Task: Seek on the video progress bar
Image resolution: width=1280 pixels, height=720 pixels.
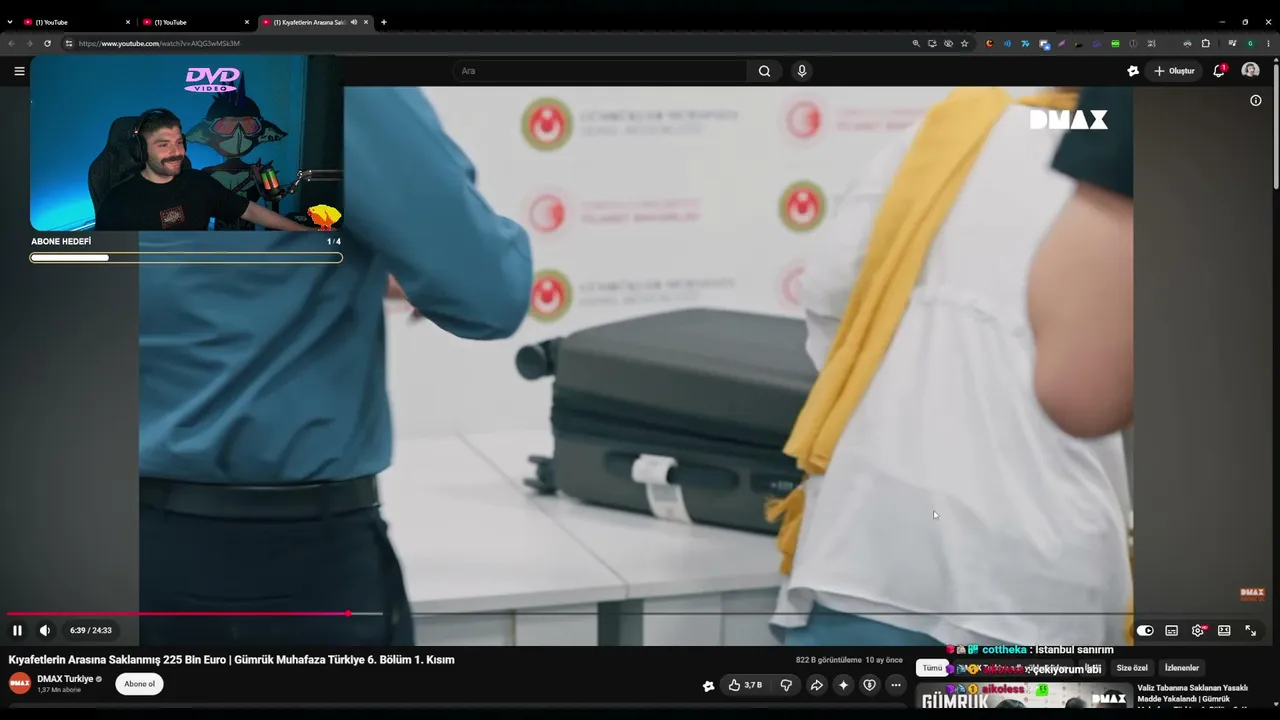Action: pos(640,613)
